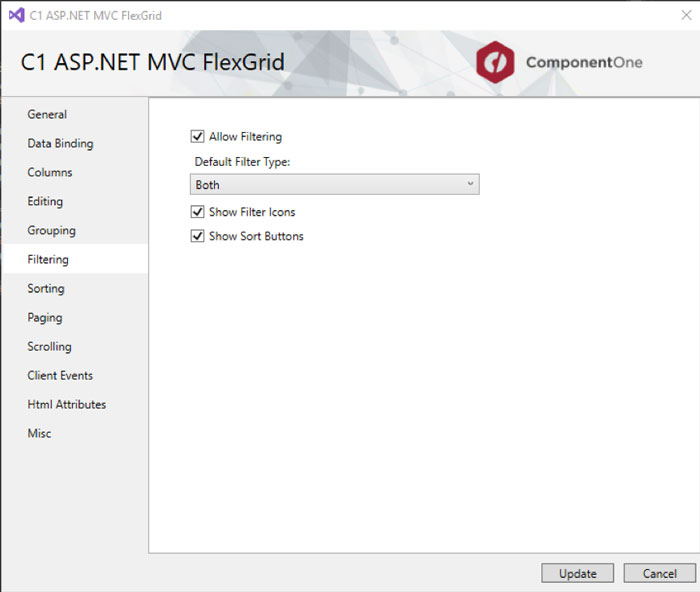The width and height of the screenshot is (700, 592).
Task: Uncheck the Allow Filtering checkbox
Action: [197, 136]
